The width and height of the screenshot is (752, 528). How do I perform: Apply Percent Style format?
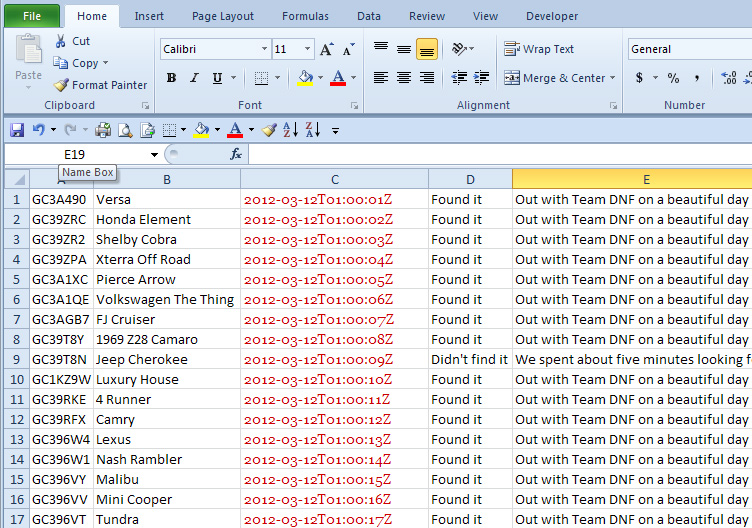pyautogui.click(x=673, y=78)
